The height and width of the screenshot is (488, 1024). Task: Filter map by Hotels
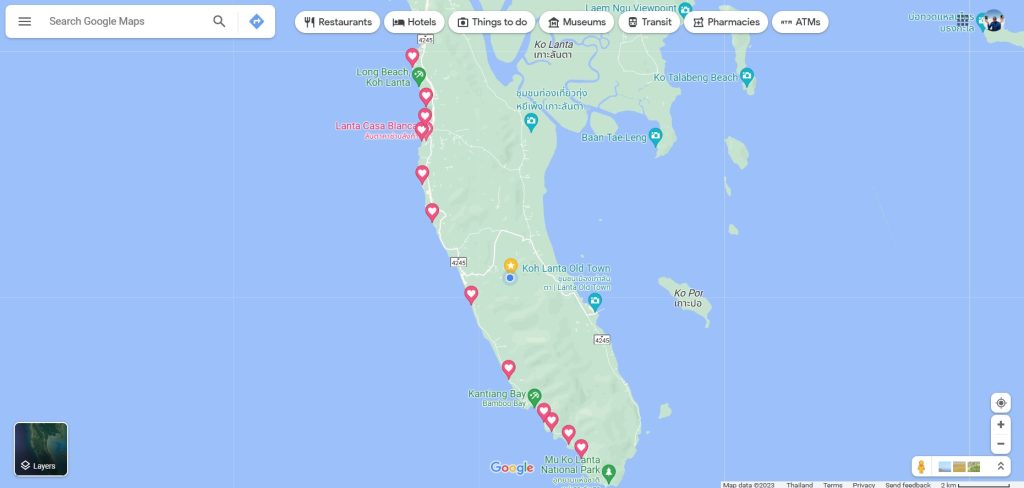point(414,22)
